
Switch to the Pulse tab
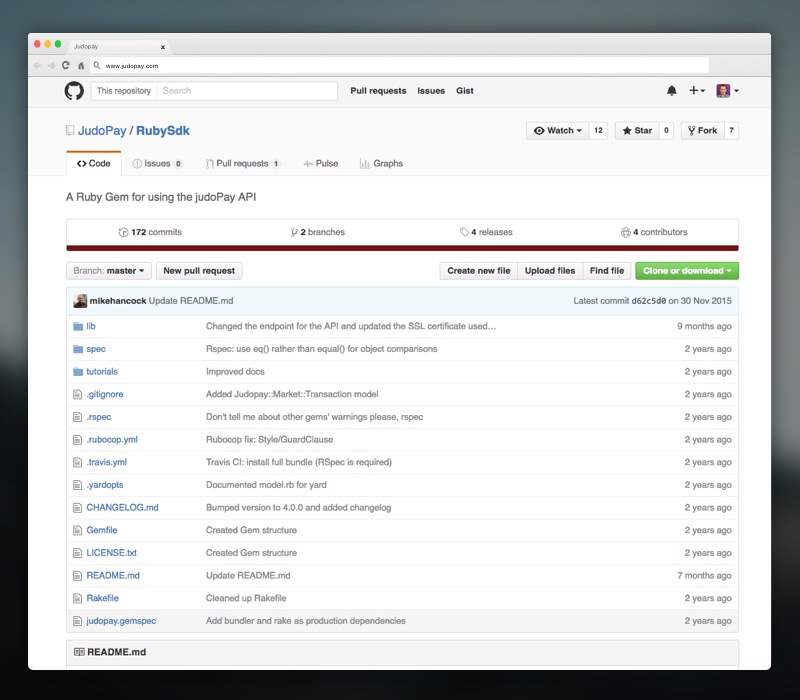pos(321,163)
